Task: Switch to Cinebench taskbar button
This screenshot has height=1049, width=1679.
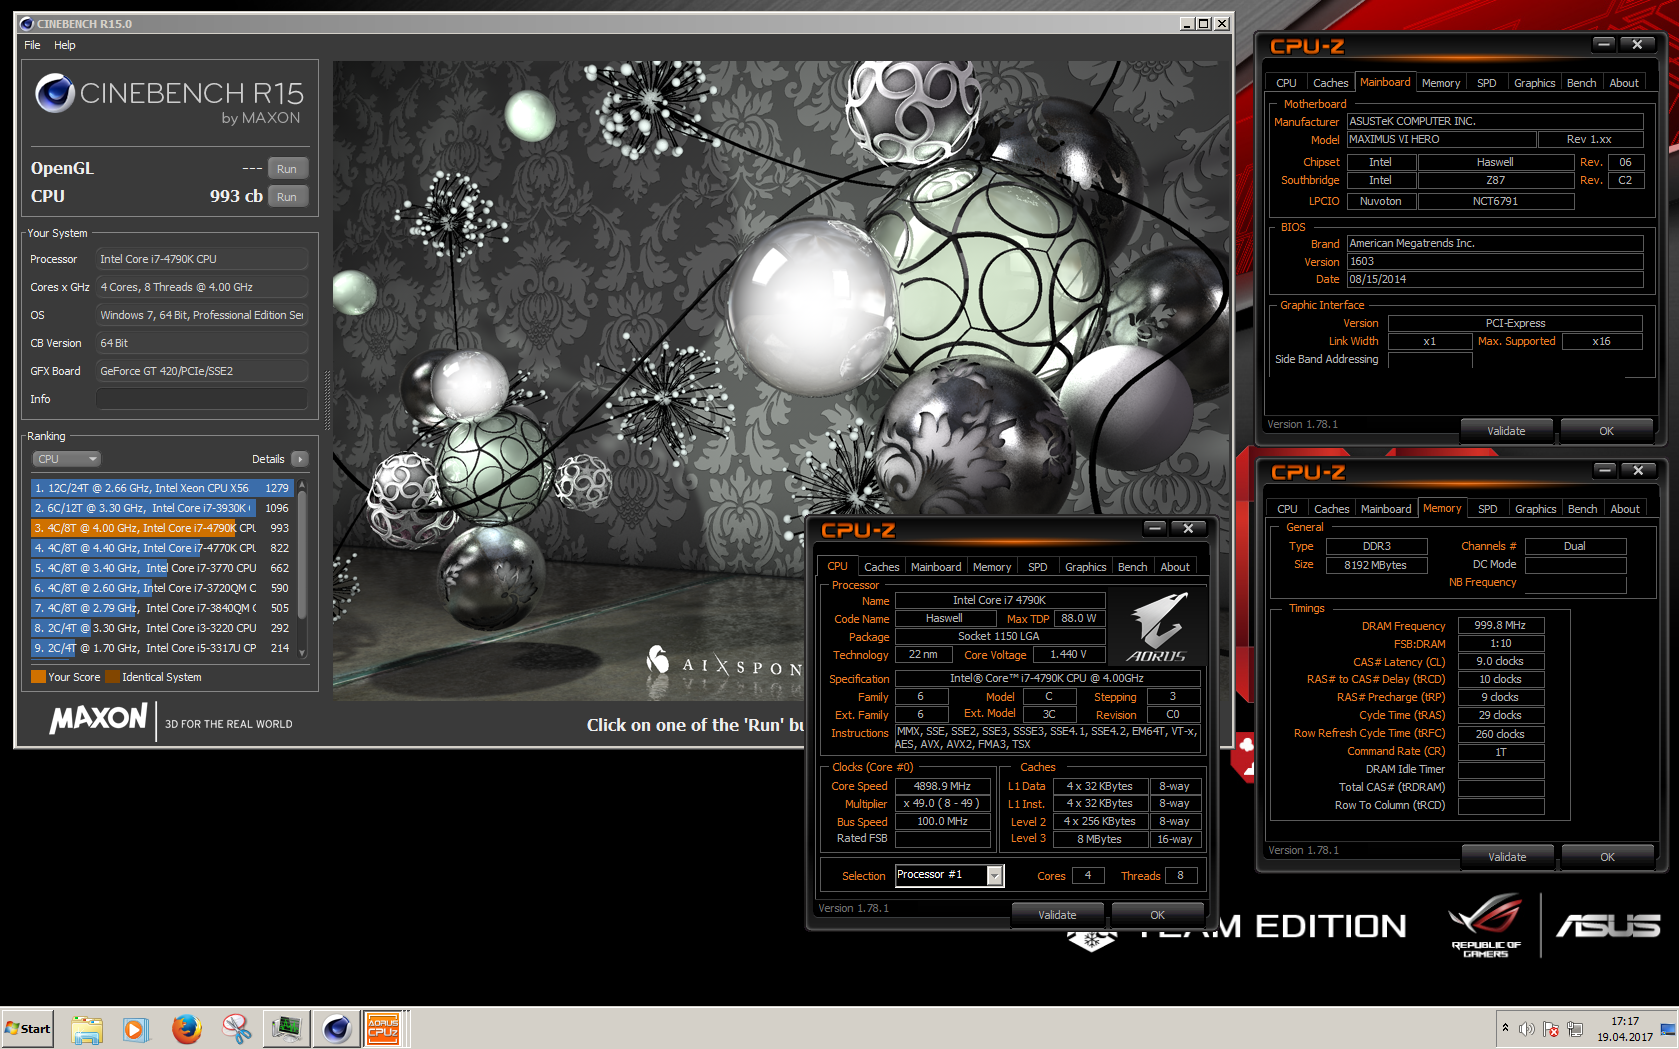Action: pos(336,1028)
